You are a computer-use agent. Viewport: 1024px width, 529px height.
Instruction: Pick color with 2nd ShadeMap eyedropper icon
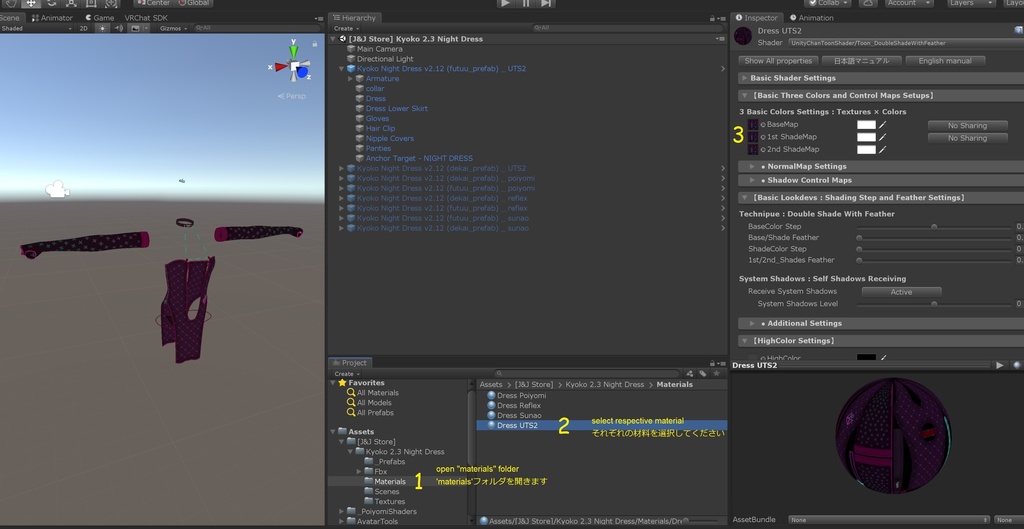coord(882,150)
